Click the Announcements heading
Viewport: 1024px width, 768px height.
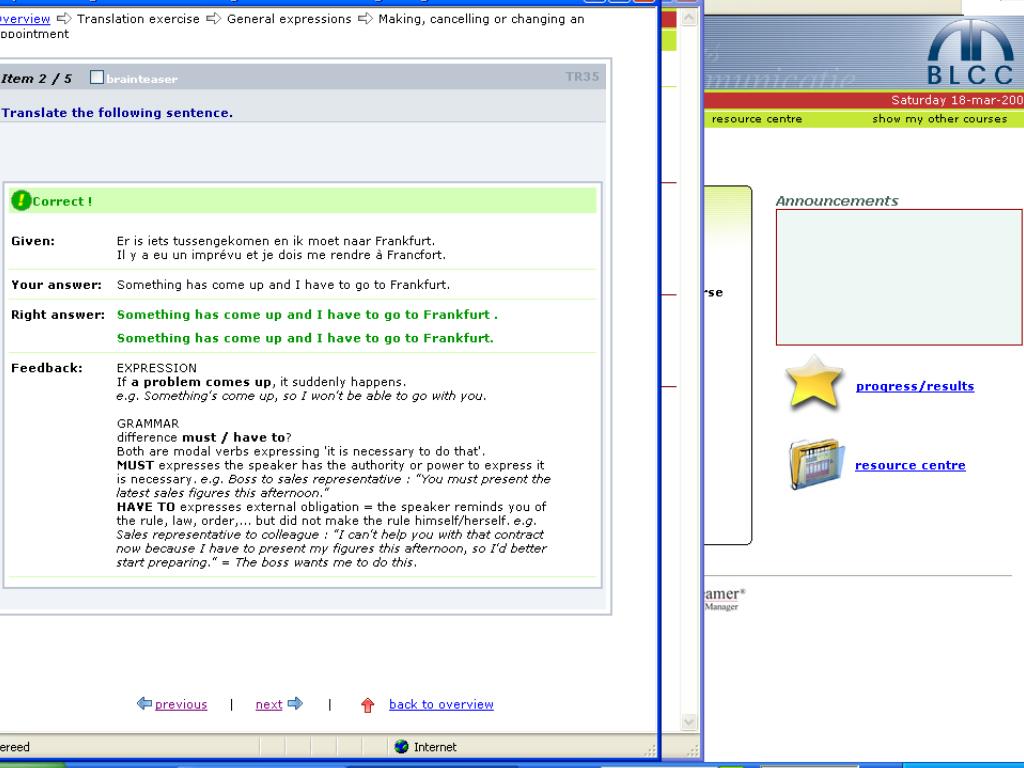837,200
